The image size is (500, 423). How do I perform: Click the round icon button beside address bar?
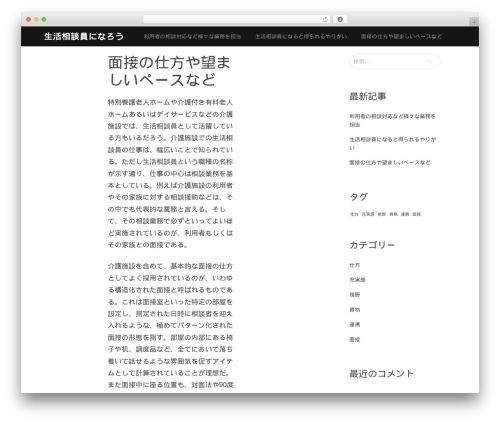[340, 19]
